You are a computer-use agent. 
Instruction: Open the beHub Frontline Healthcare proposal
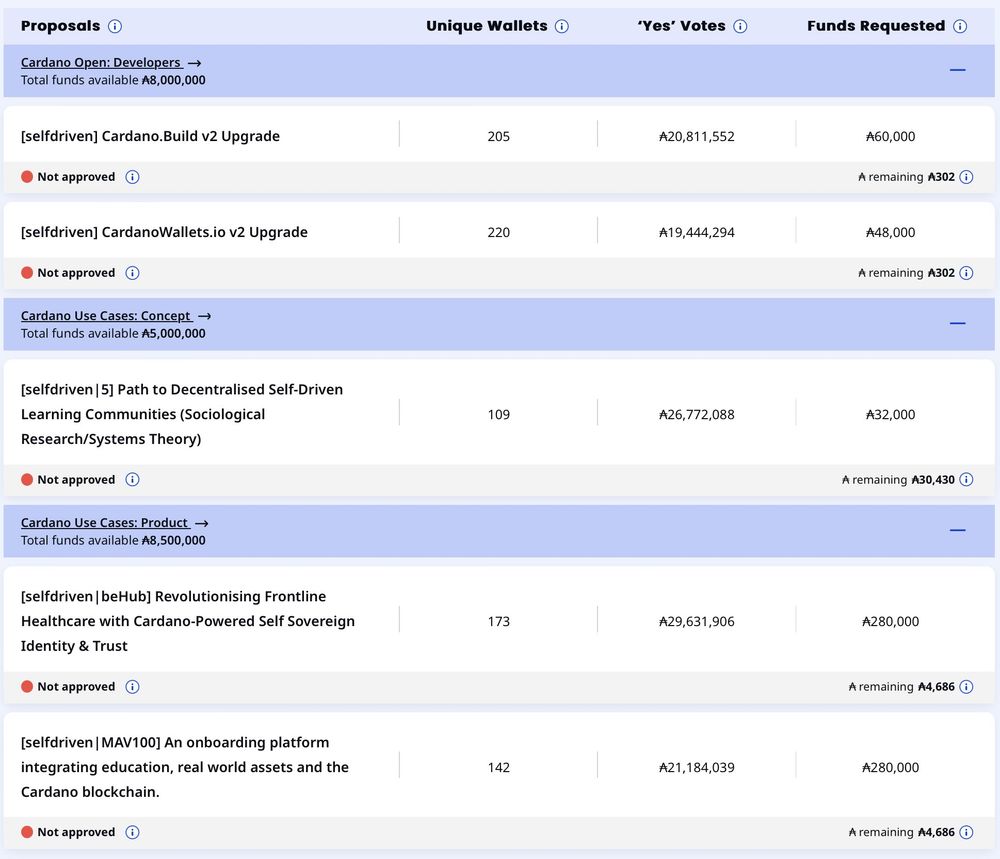(187, 621)
